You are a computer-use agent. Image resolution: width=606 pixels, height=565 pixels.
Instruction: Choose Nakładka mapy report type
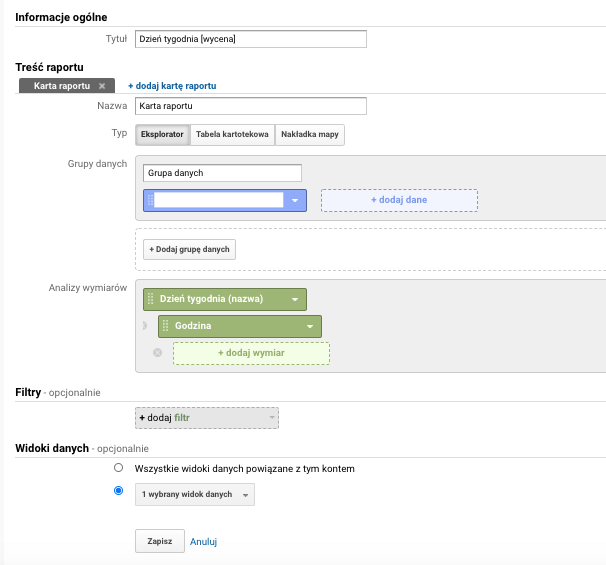310,134
